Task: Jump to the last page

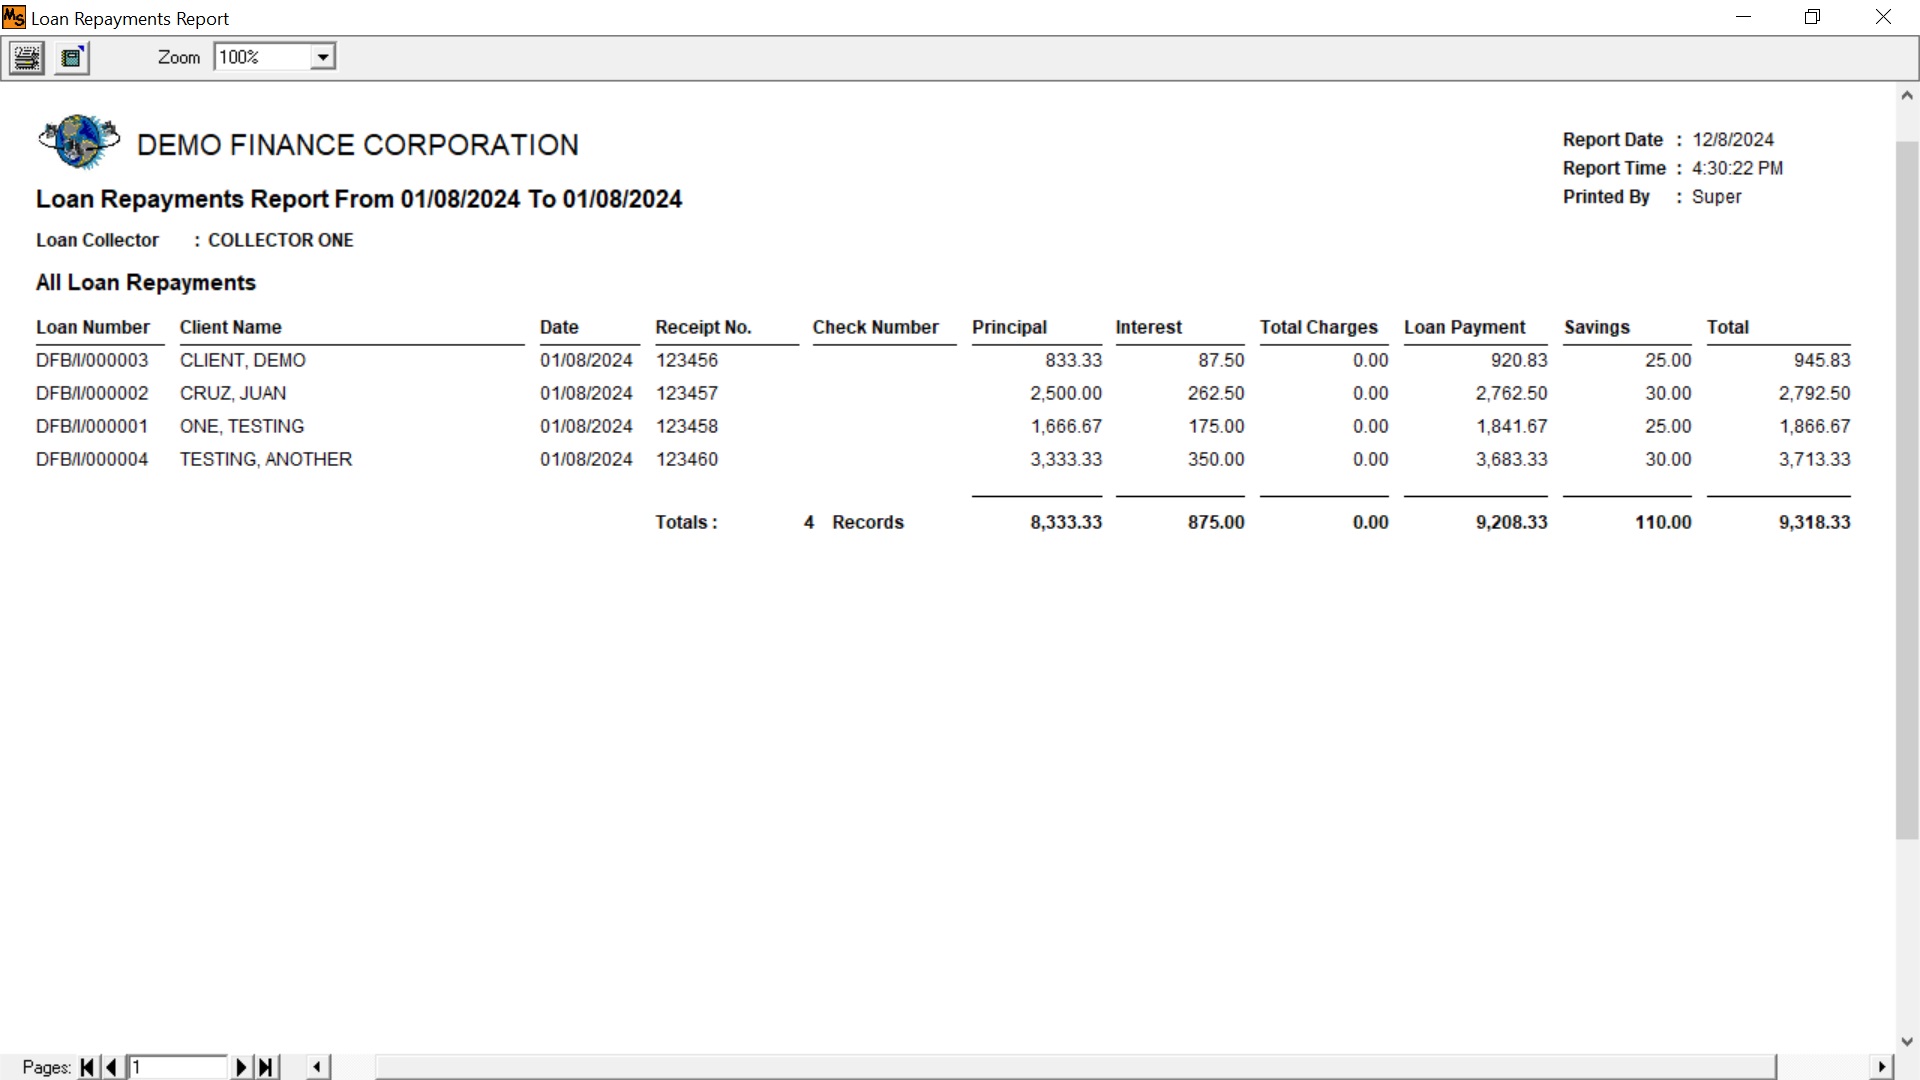Action: point(266,1067)
